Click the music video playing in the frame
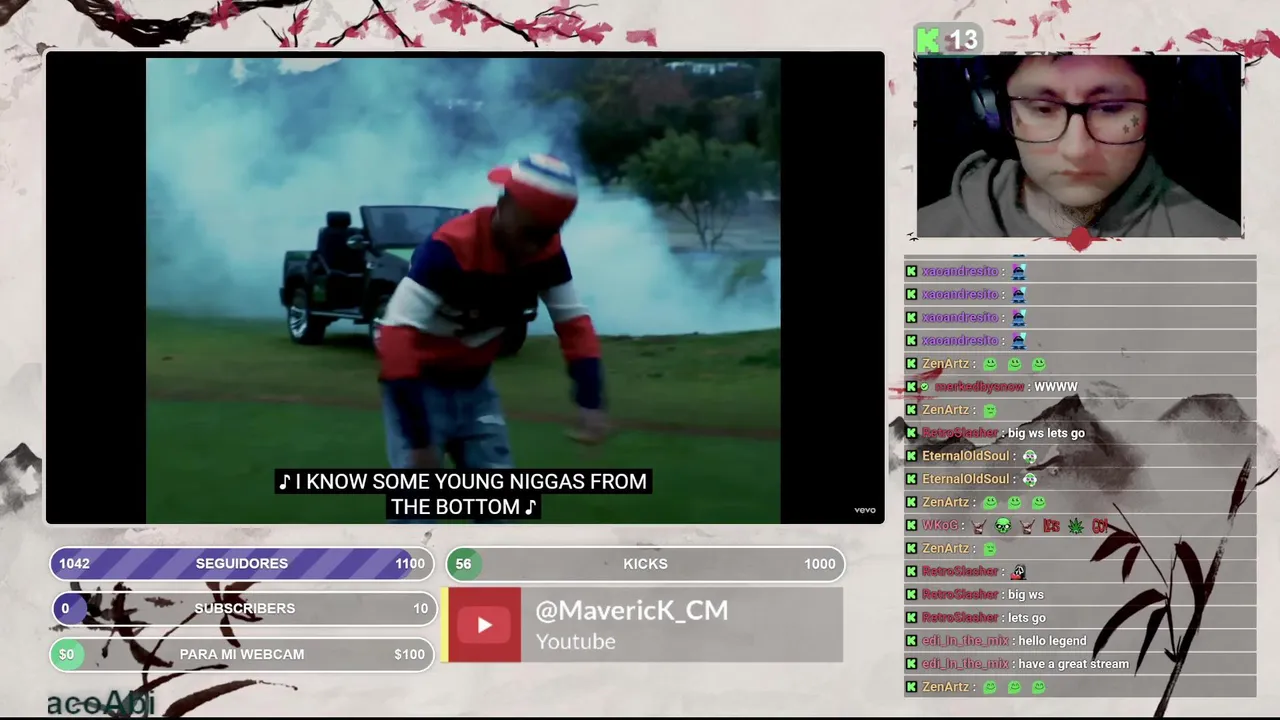 click(463, 290)
